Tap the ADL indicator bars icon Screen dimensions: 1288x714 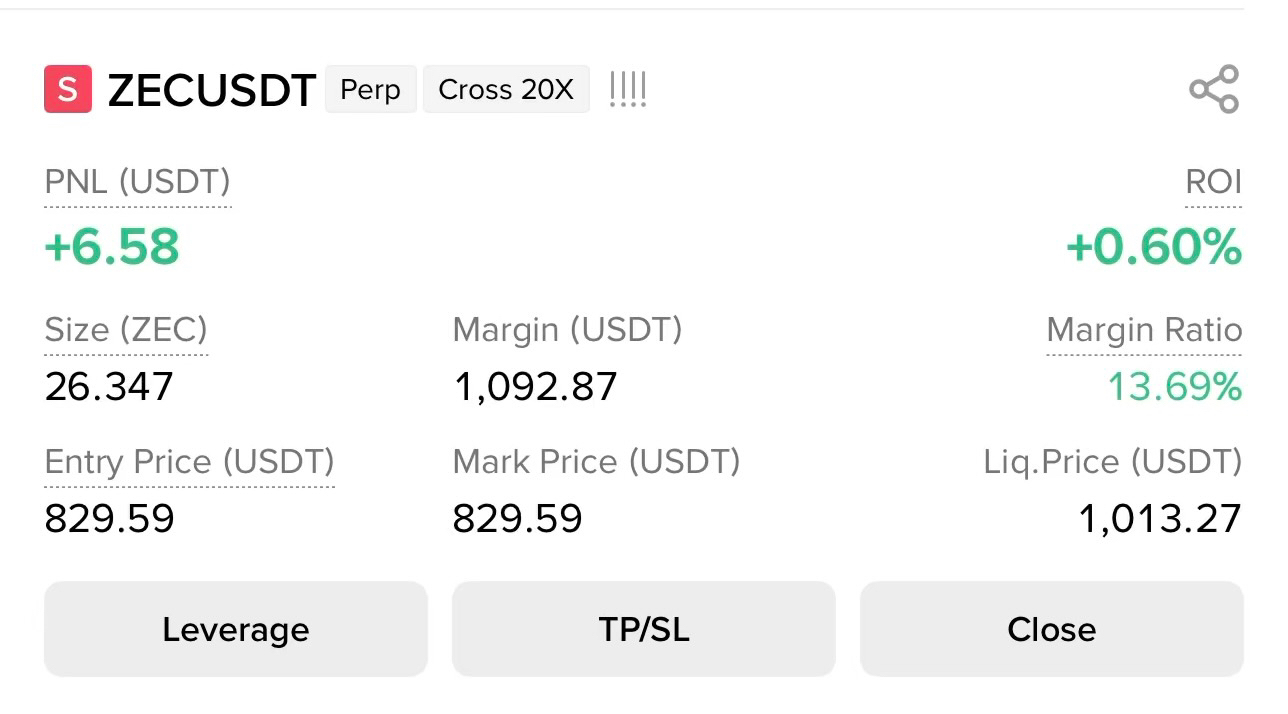(628, 89)
